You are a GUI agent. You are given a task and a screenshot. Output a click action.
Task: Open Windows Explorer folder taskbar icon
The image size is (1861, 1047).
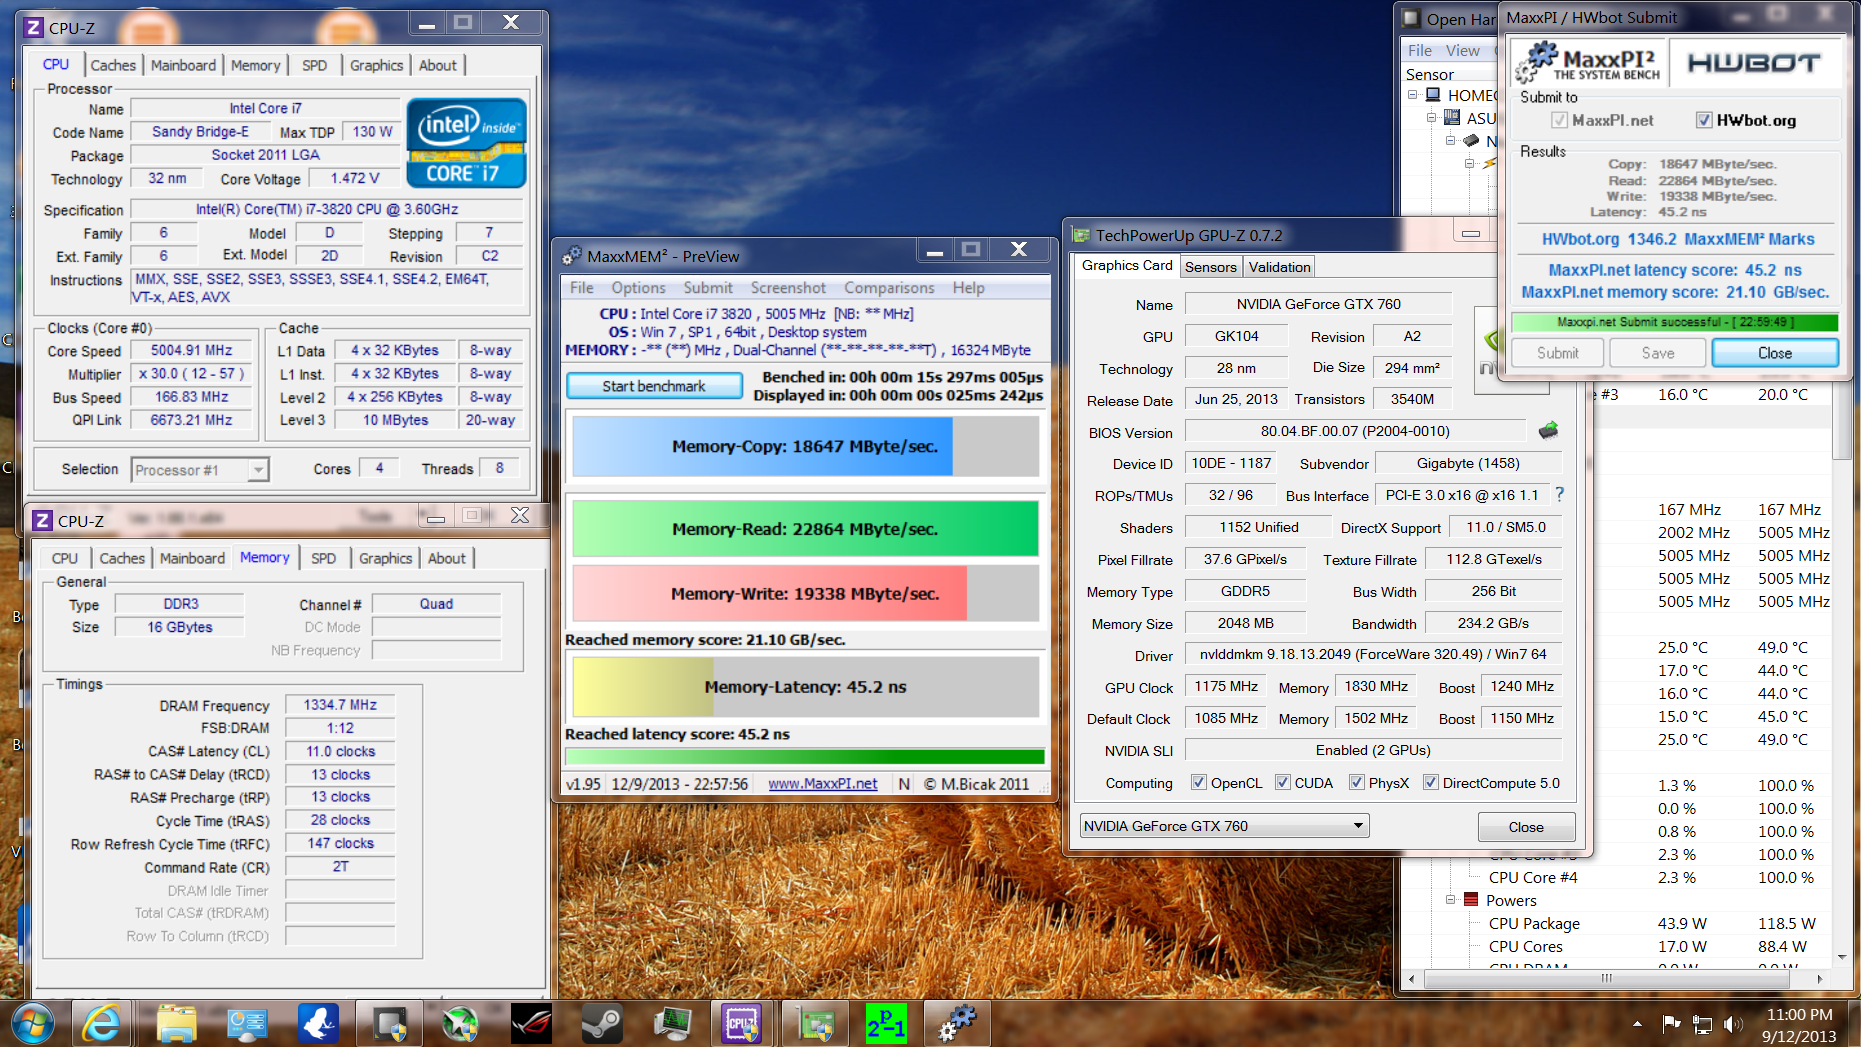tap(176, 1023)
